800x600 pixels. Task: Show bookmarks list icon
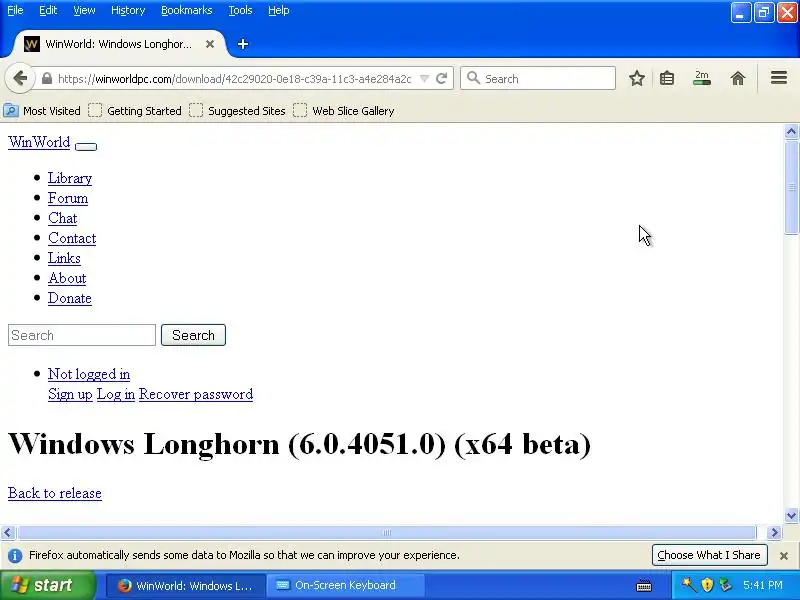[x=667, y=79]
